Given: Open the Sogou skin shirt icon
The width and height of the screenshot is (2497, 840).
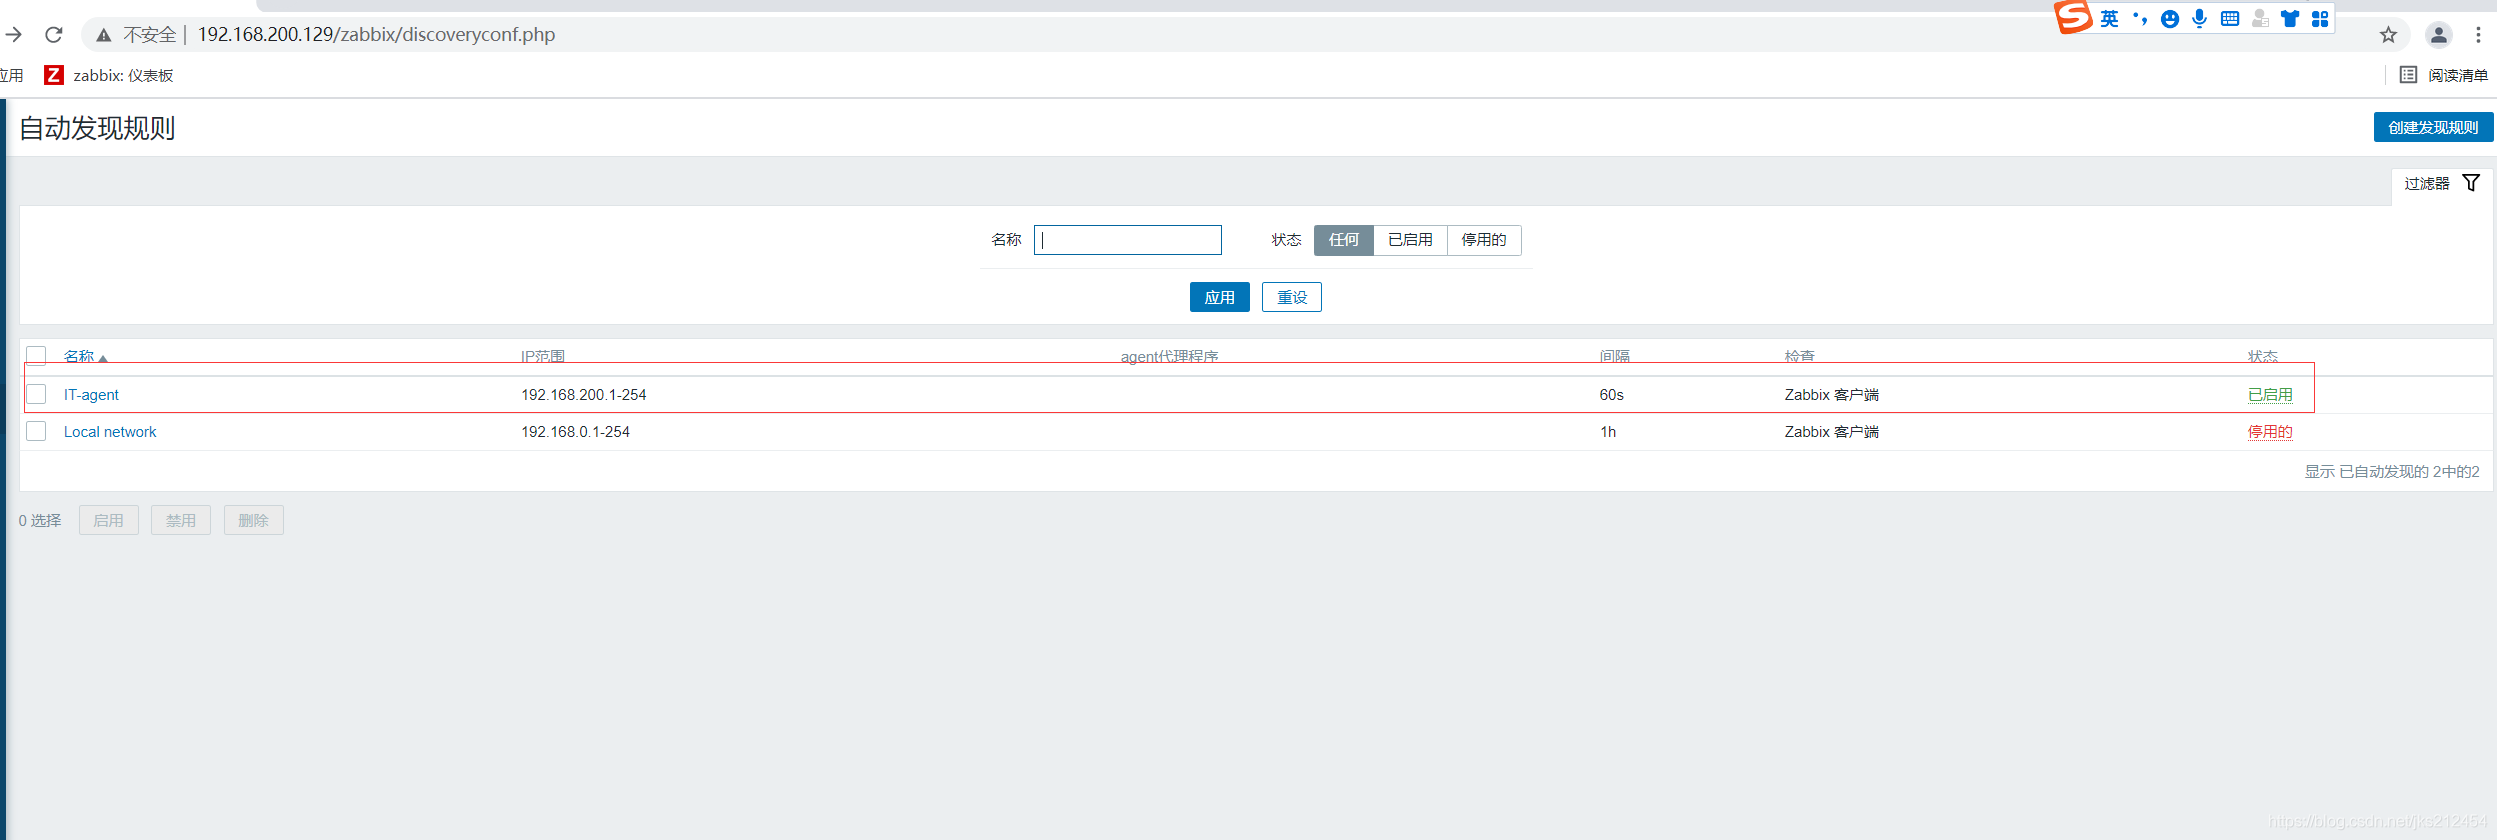Looking at the screenshot, I should (x=2290, y=19).
